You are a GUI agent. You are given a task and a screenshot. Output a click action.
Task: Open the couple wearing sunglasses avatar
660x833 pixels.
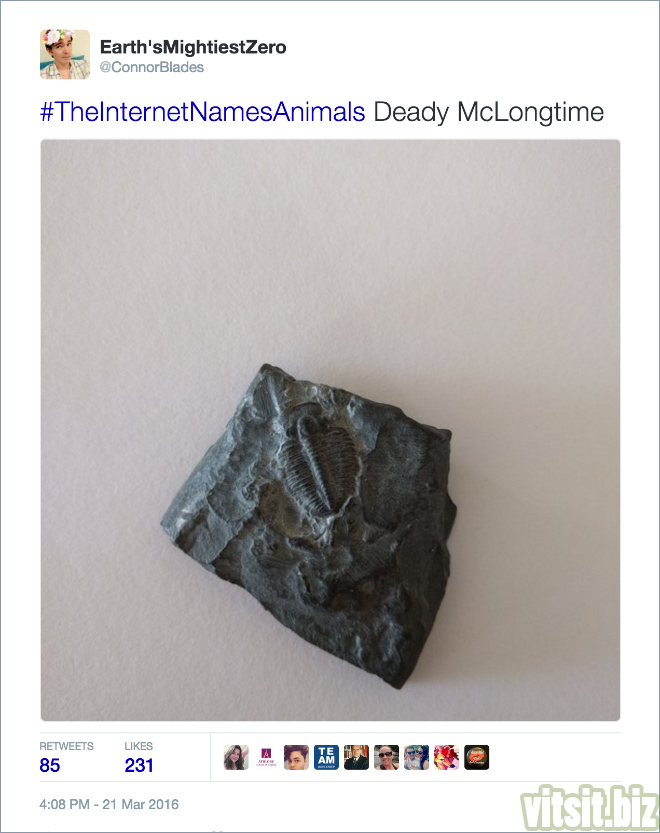click(417, 758)
